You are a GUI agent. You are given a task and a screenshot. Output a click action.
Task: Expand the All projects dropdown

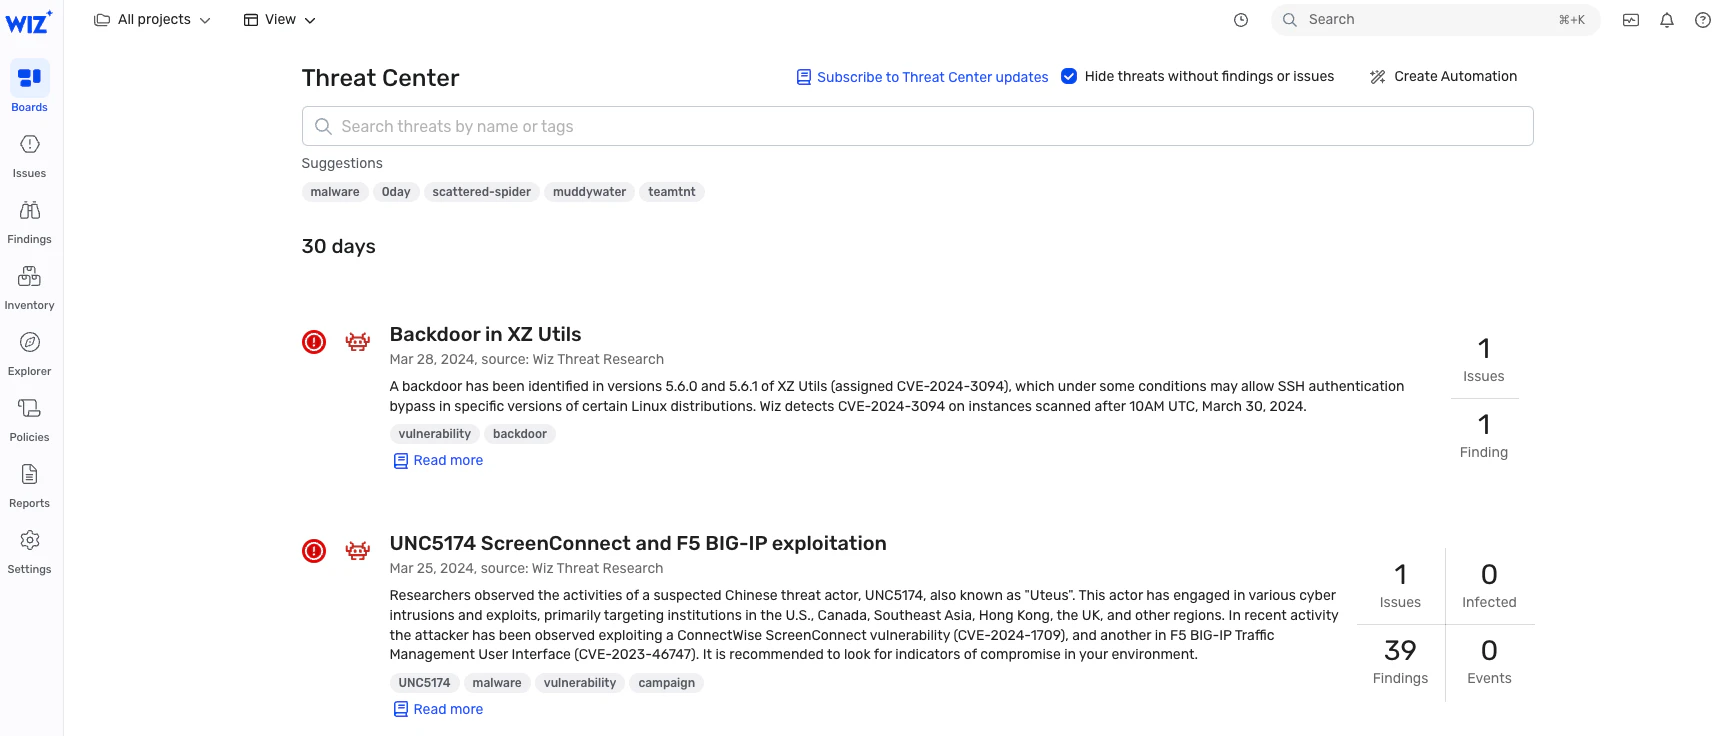pyautogui.click(x=152, y=20)
